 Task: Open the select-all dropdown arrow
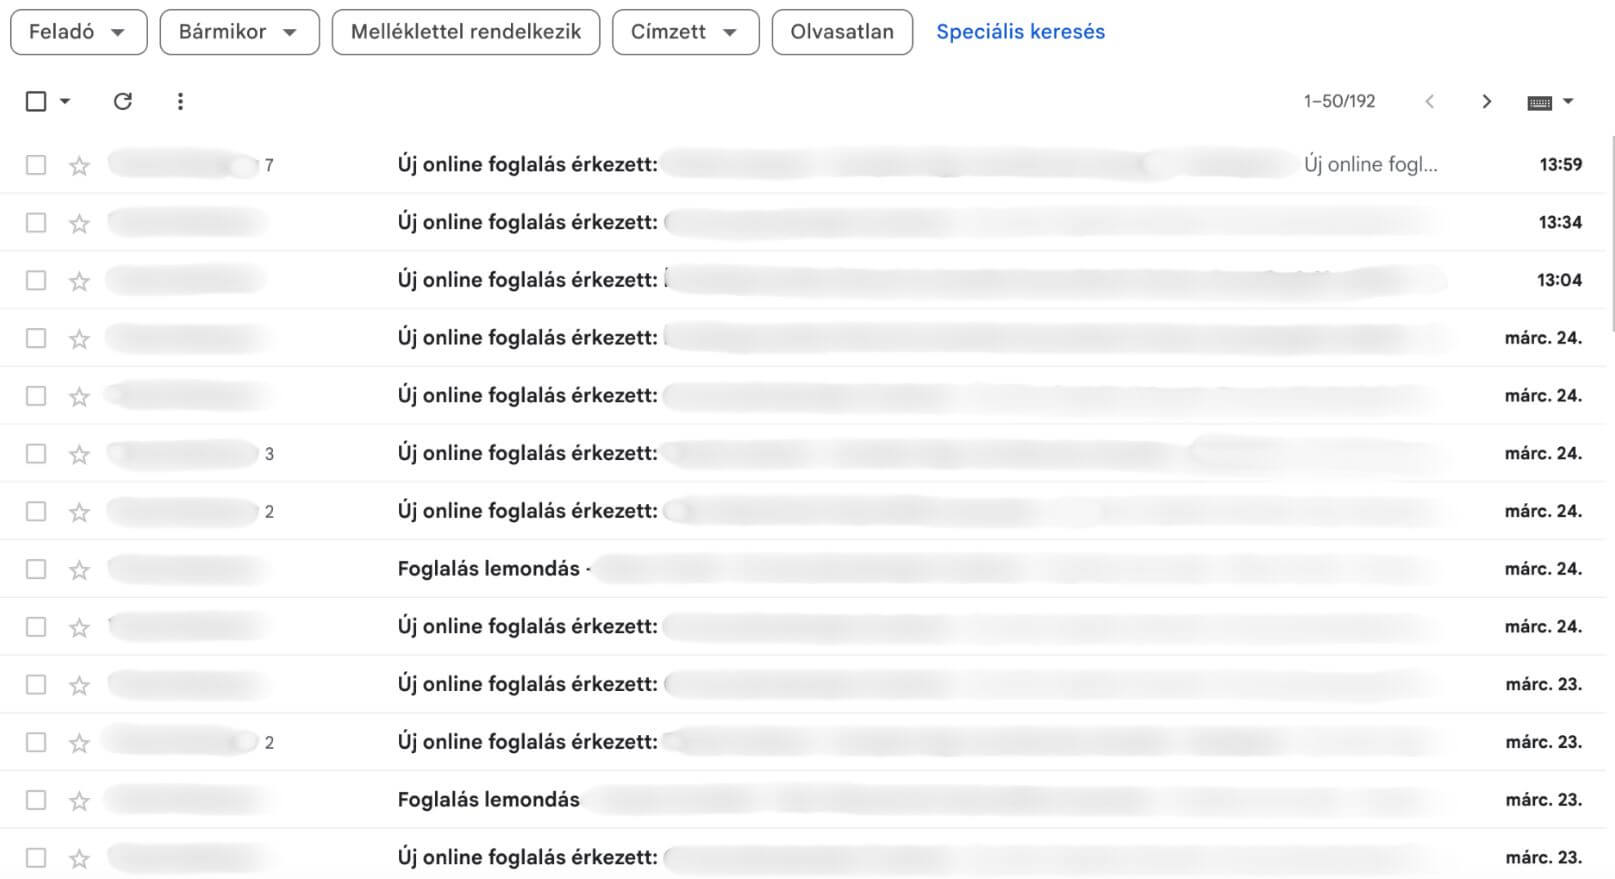tap(65, 101)
